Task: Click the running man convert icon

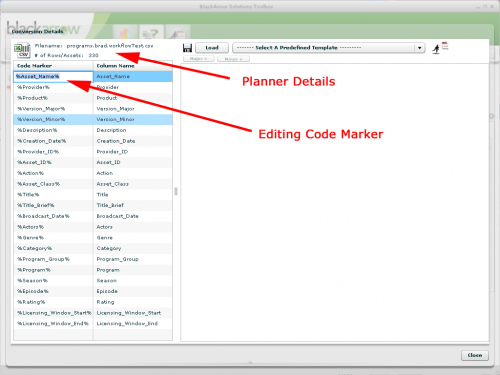Action: click(x=436, y=49)
